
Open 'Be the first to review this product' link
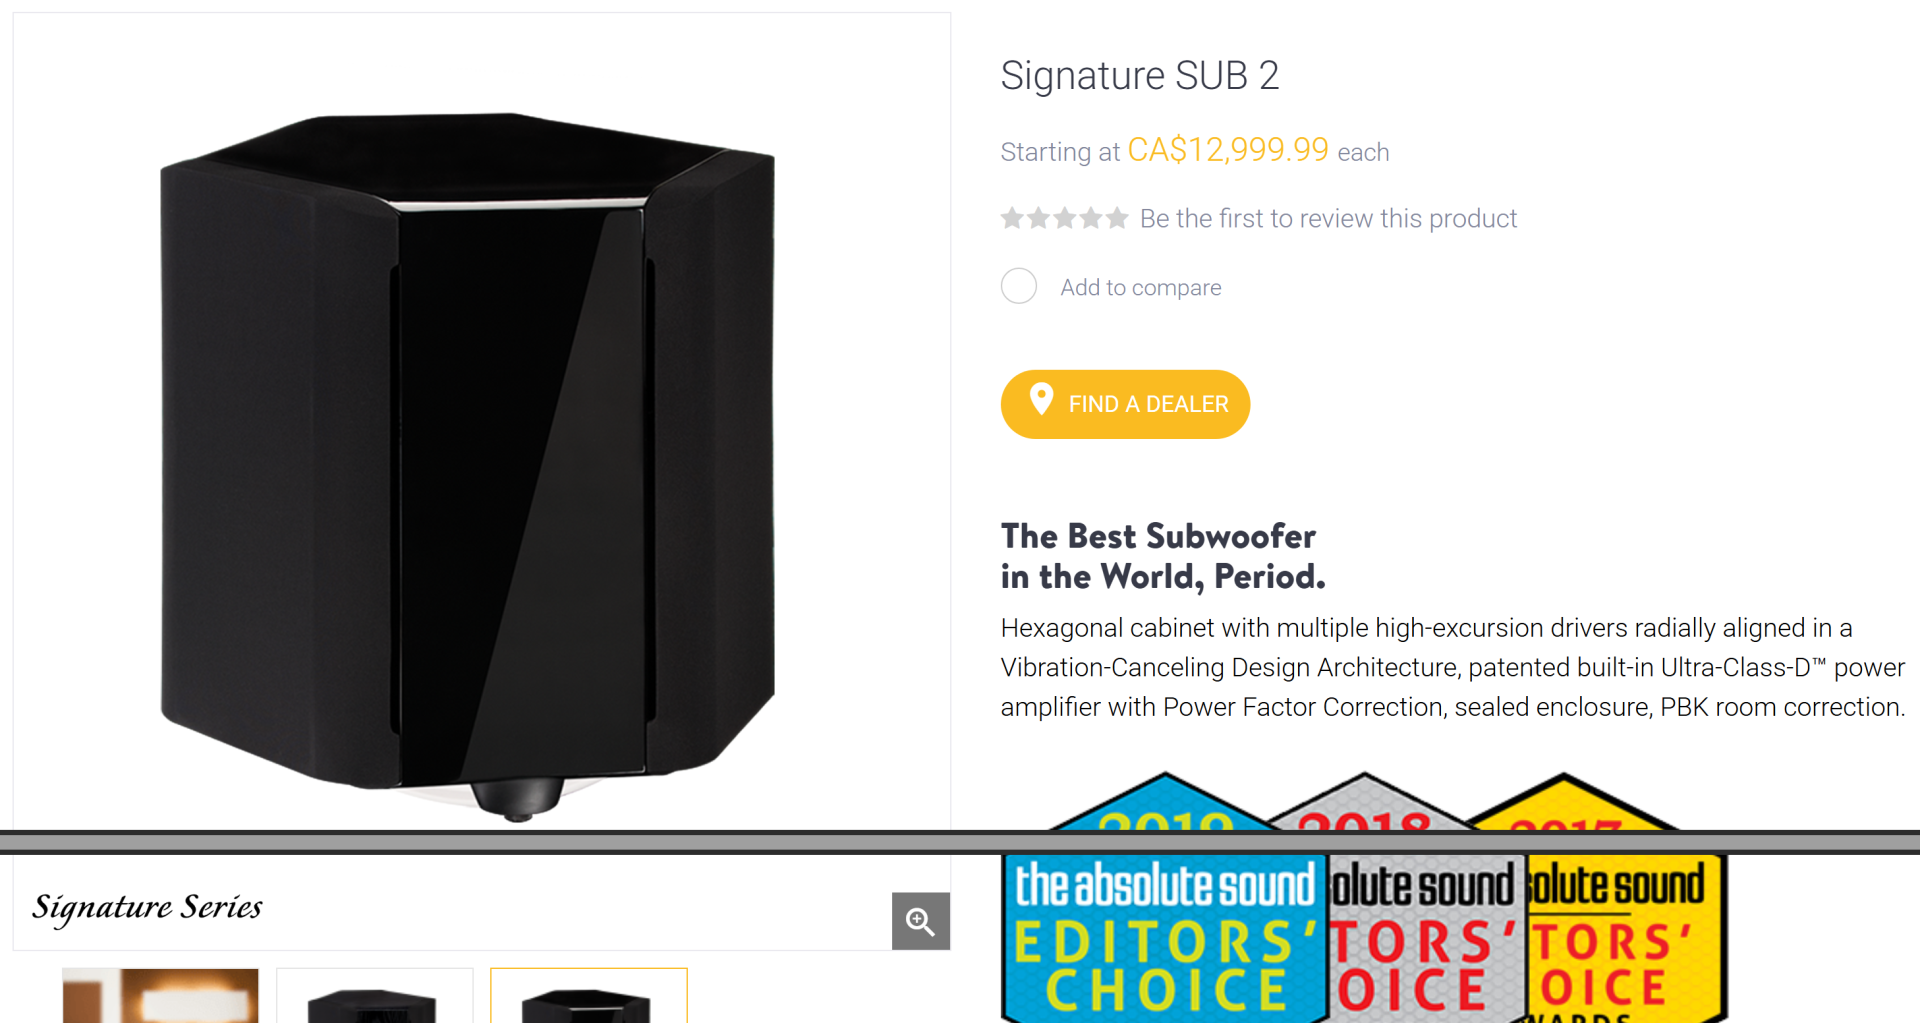coord(1328,219)
